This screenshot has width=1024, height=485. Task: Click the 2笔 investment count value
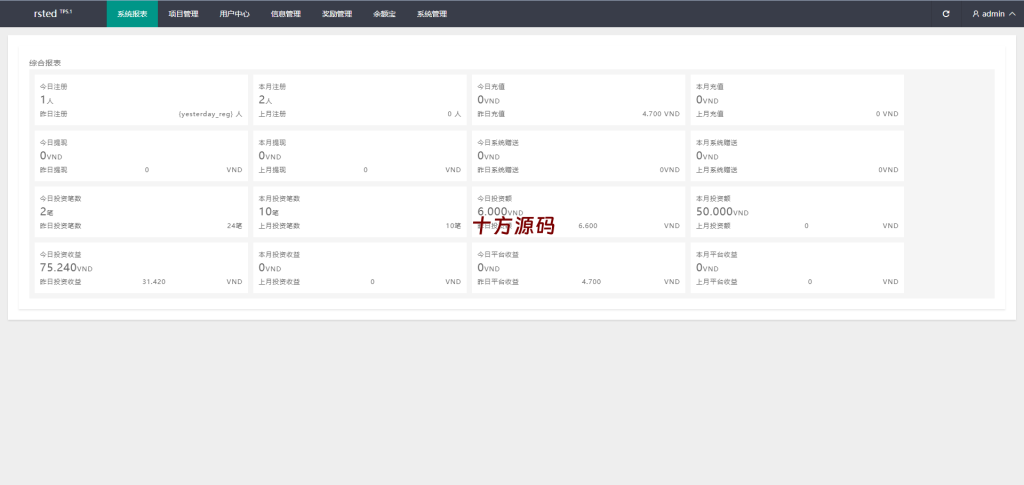[46, 212]
